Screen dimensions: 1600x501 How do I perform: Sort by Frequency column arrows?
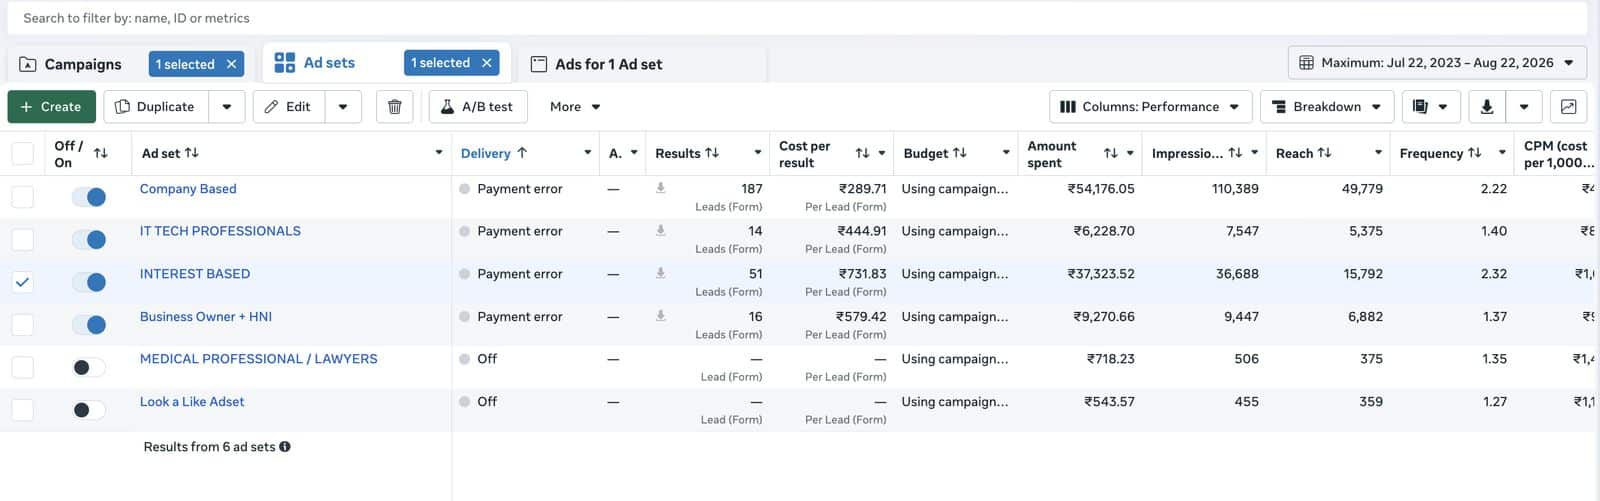(1474, 153)
